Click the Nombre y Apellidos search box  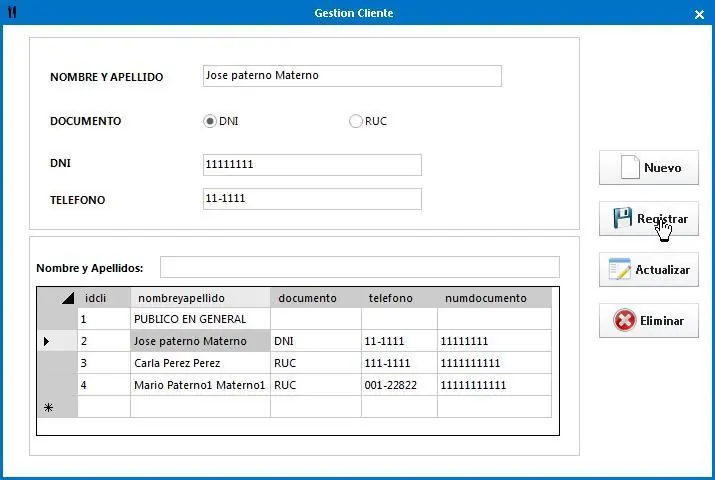(x=359, y=267)
